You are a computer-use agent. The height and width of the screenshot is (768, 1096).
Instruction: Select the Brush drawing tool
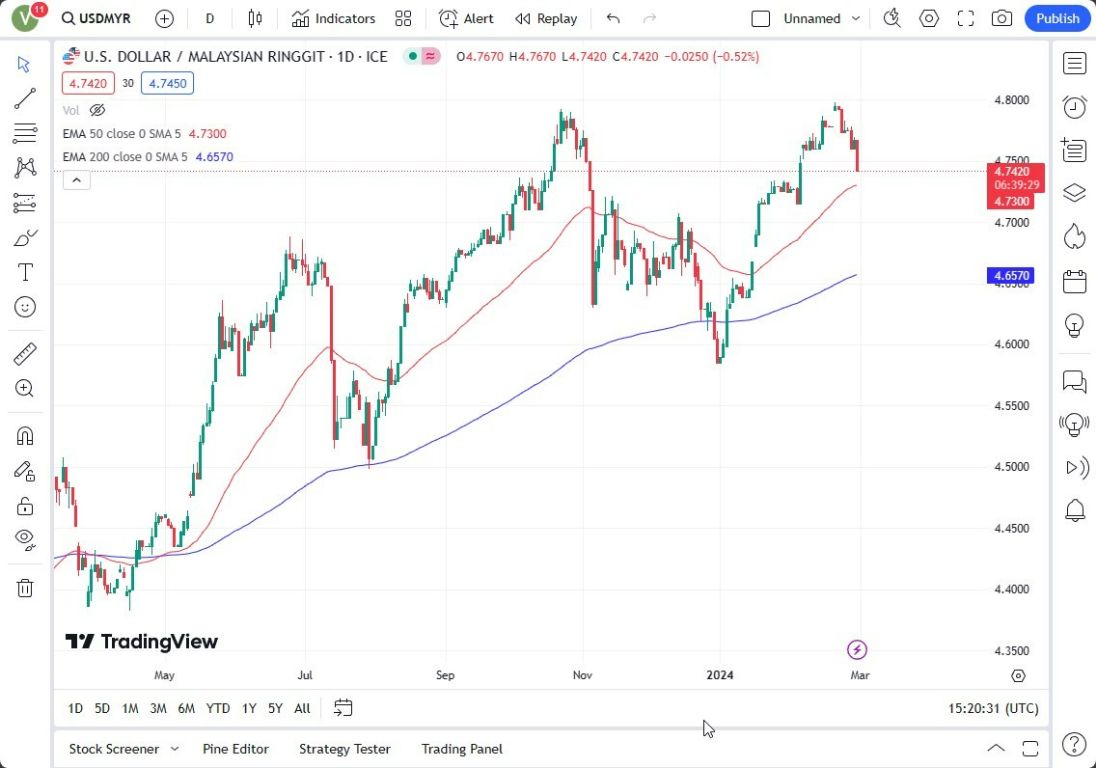point(25,237)
